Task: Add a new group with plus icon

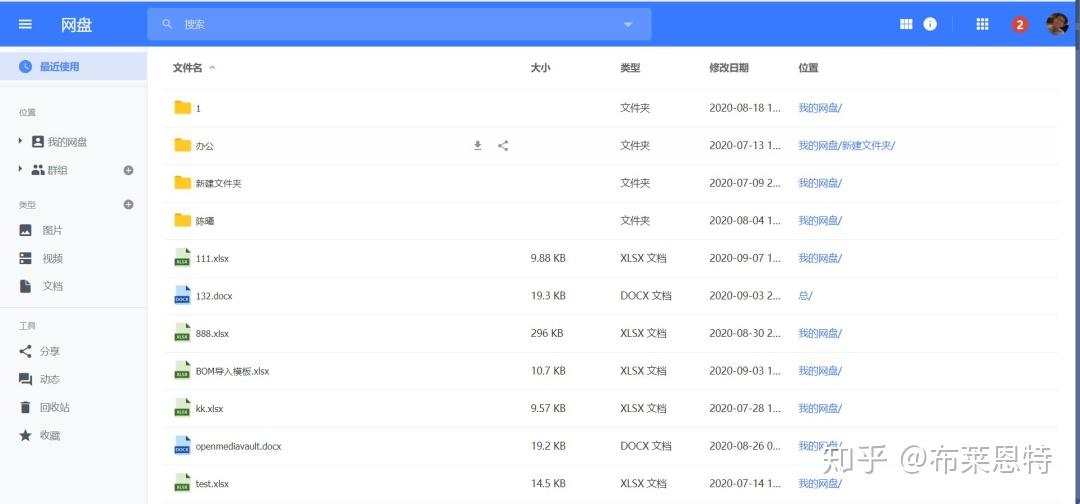Action: click(128, 170)
